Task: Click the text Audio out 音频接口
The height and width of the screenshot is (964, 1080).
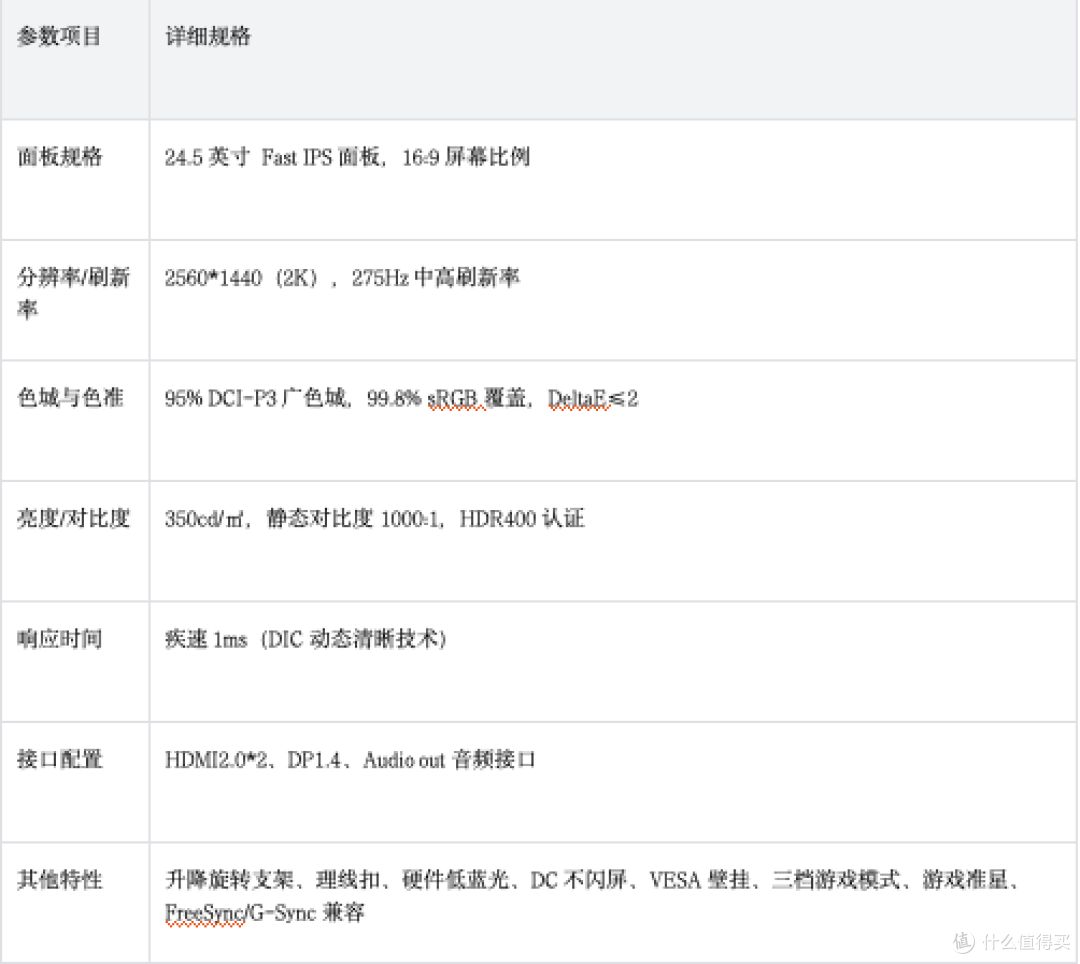Action: [x=449, y=760]
